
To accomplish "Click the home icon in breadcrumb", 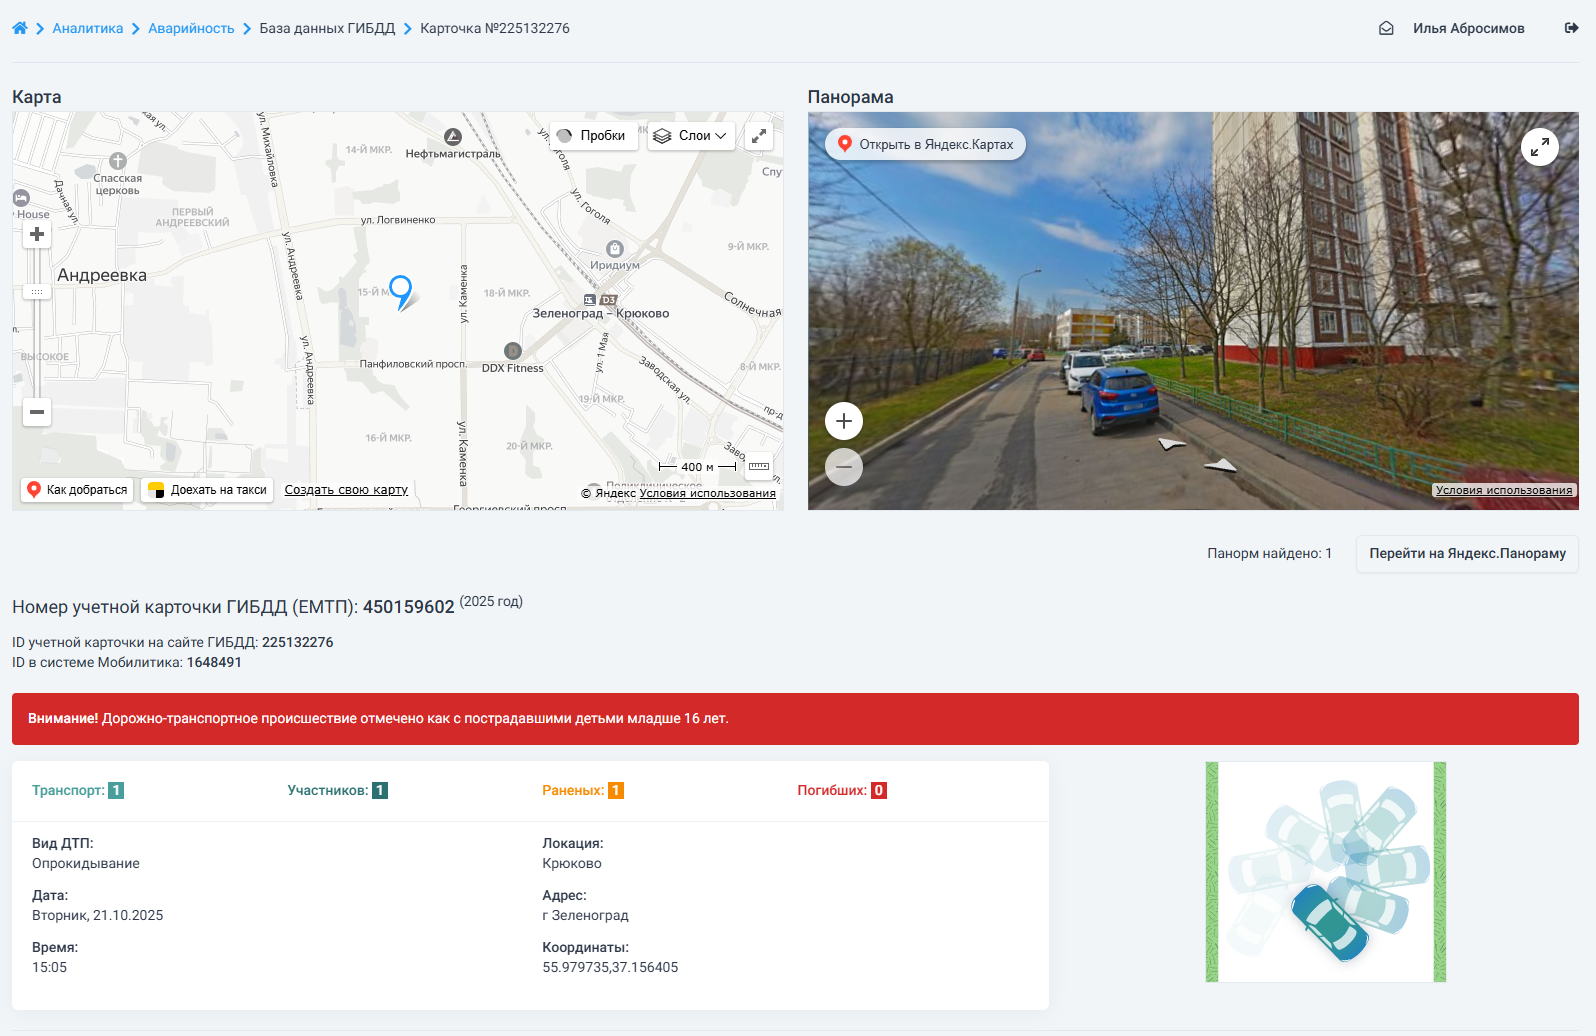I will (20, 28).
